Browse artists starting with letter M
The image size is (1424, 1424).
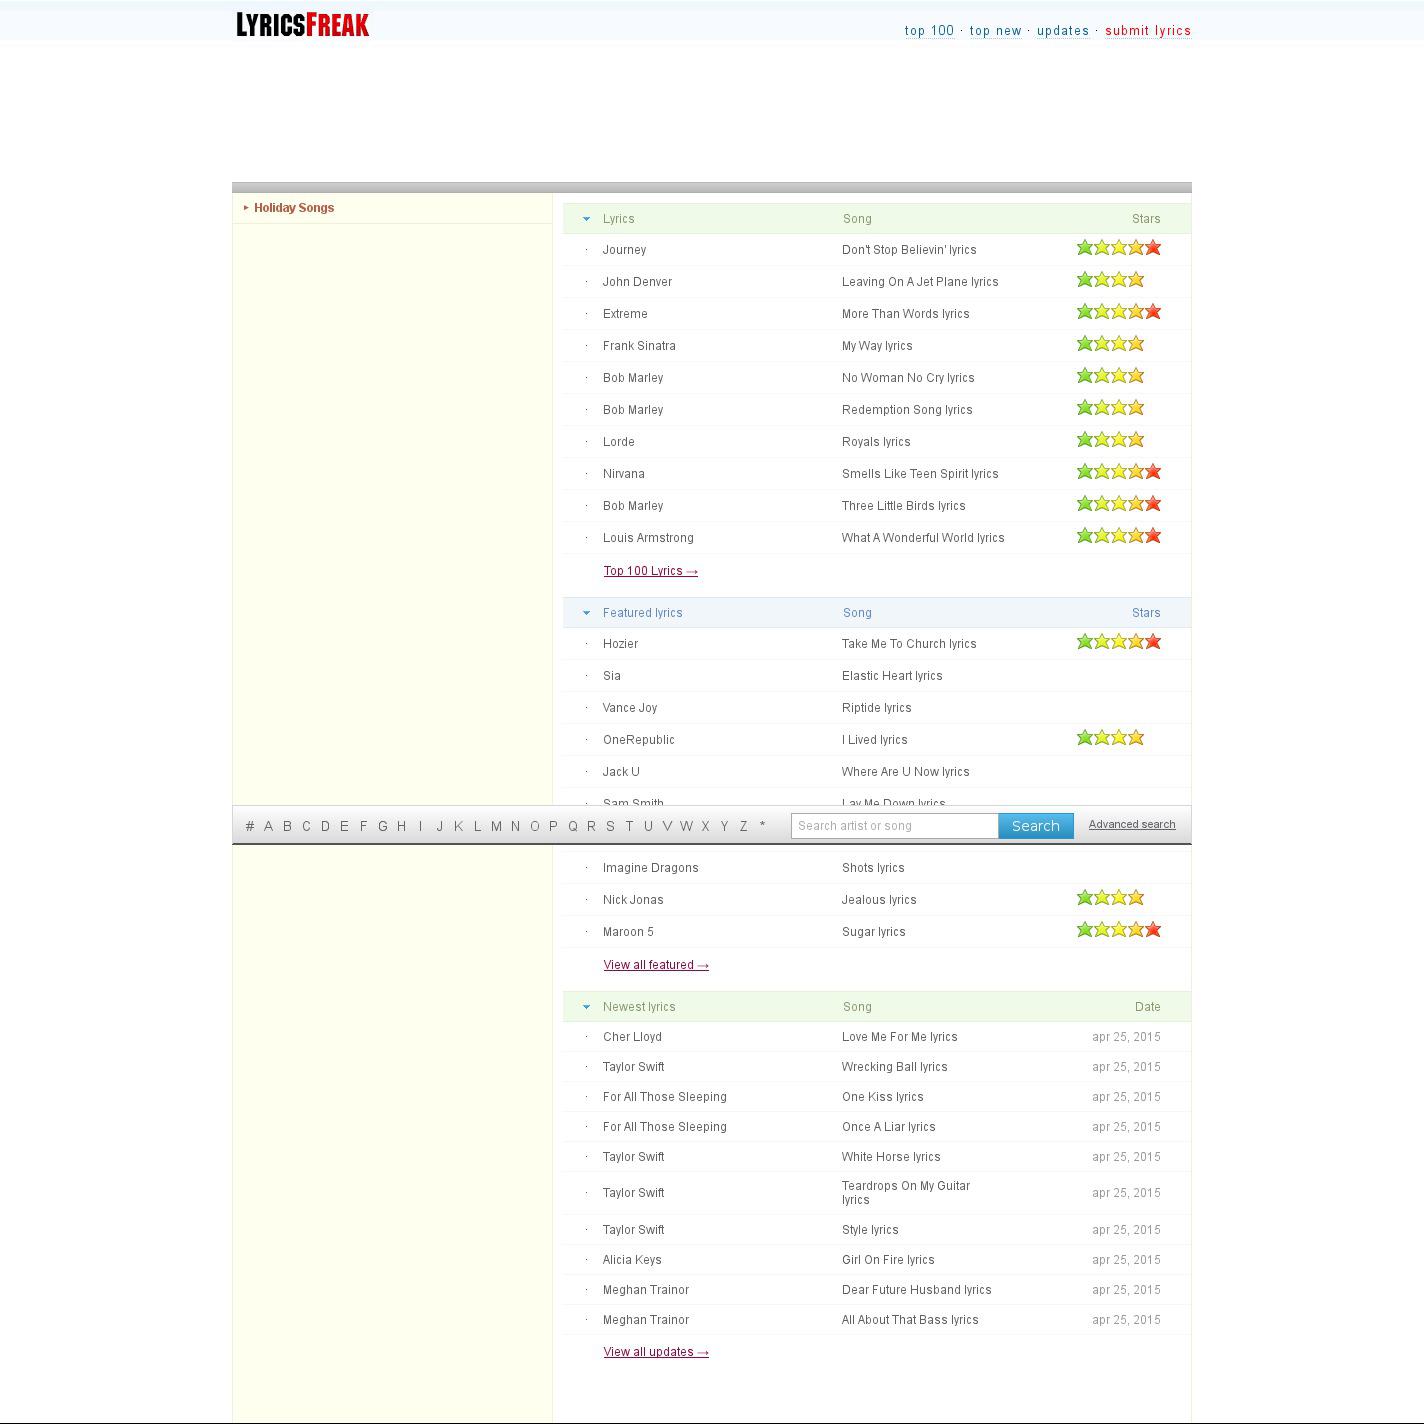coord(496,826)
